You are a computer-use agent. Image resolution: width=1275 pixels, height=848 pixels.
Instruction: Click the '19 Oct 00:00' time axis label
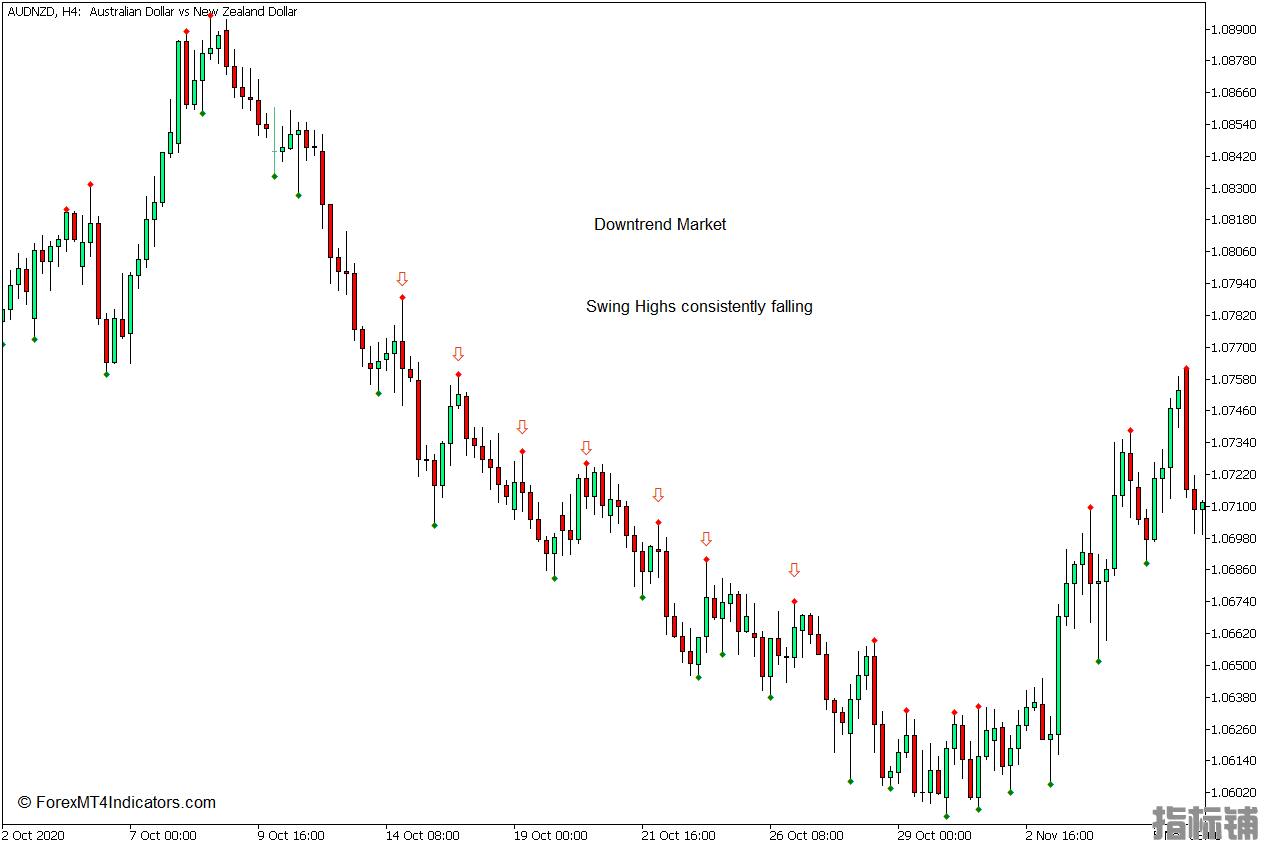click(550, 835)
